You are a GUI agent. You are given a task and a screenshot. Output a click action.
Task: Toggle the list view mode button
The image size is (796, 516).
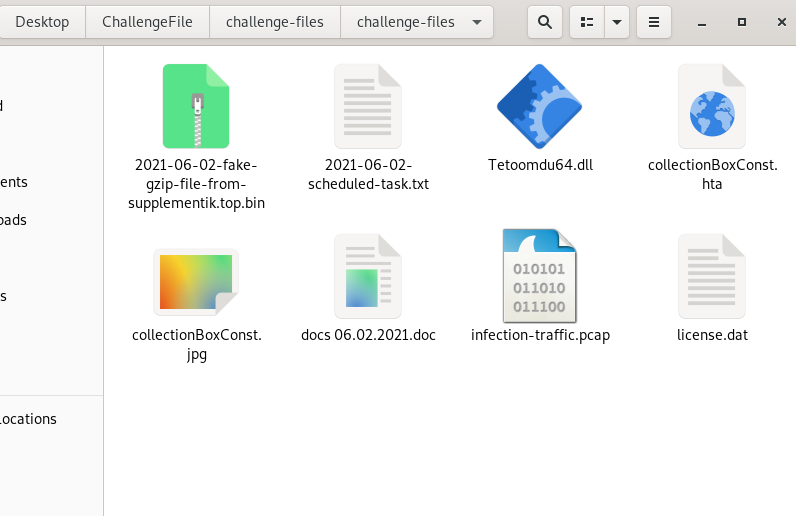(x=588, y=22)
